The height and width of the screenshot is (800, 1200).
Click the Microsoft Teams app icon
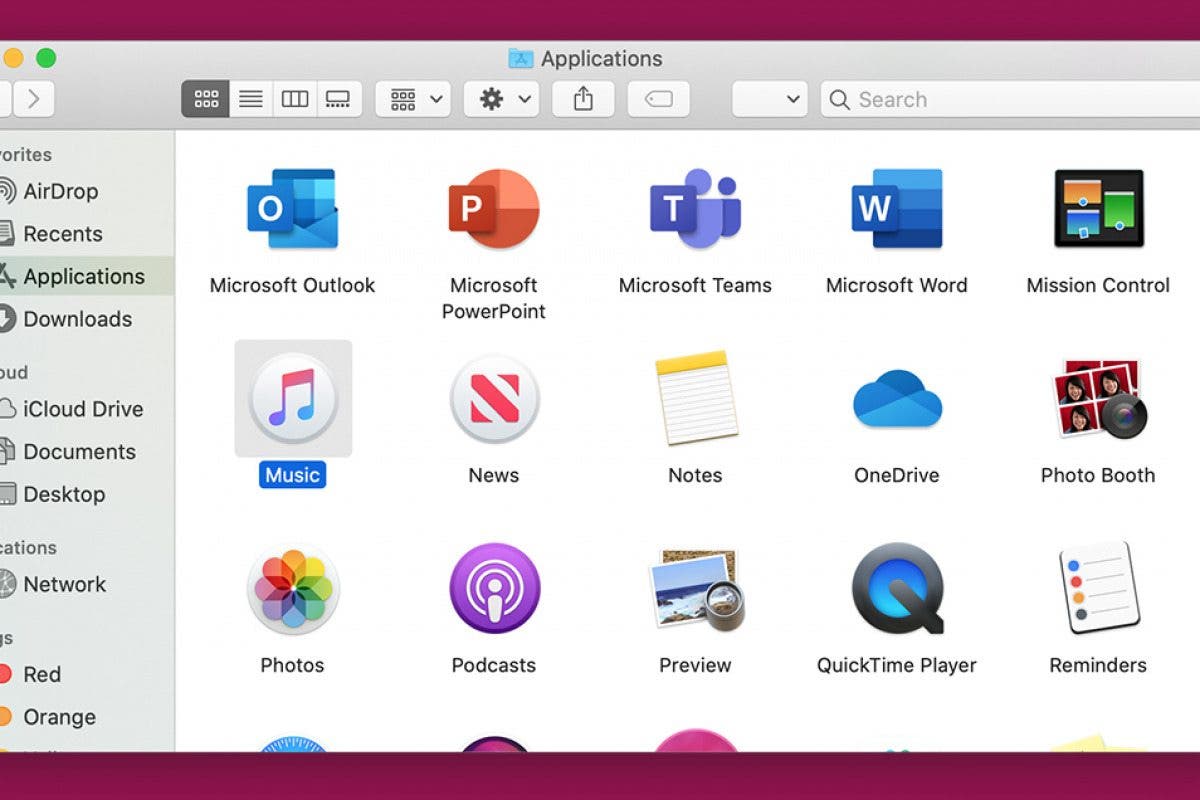tap(695, 209)
